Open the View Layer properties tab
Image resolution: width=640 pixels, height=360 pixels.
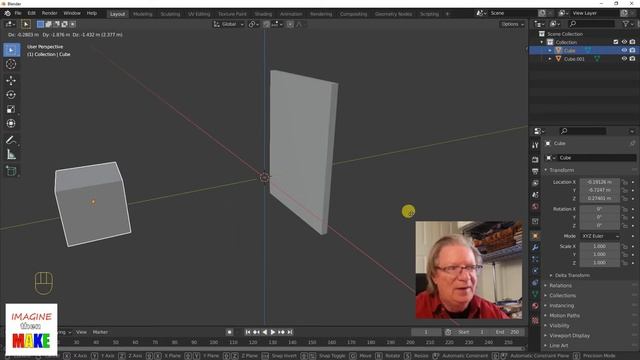click(535, 183)
